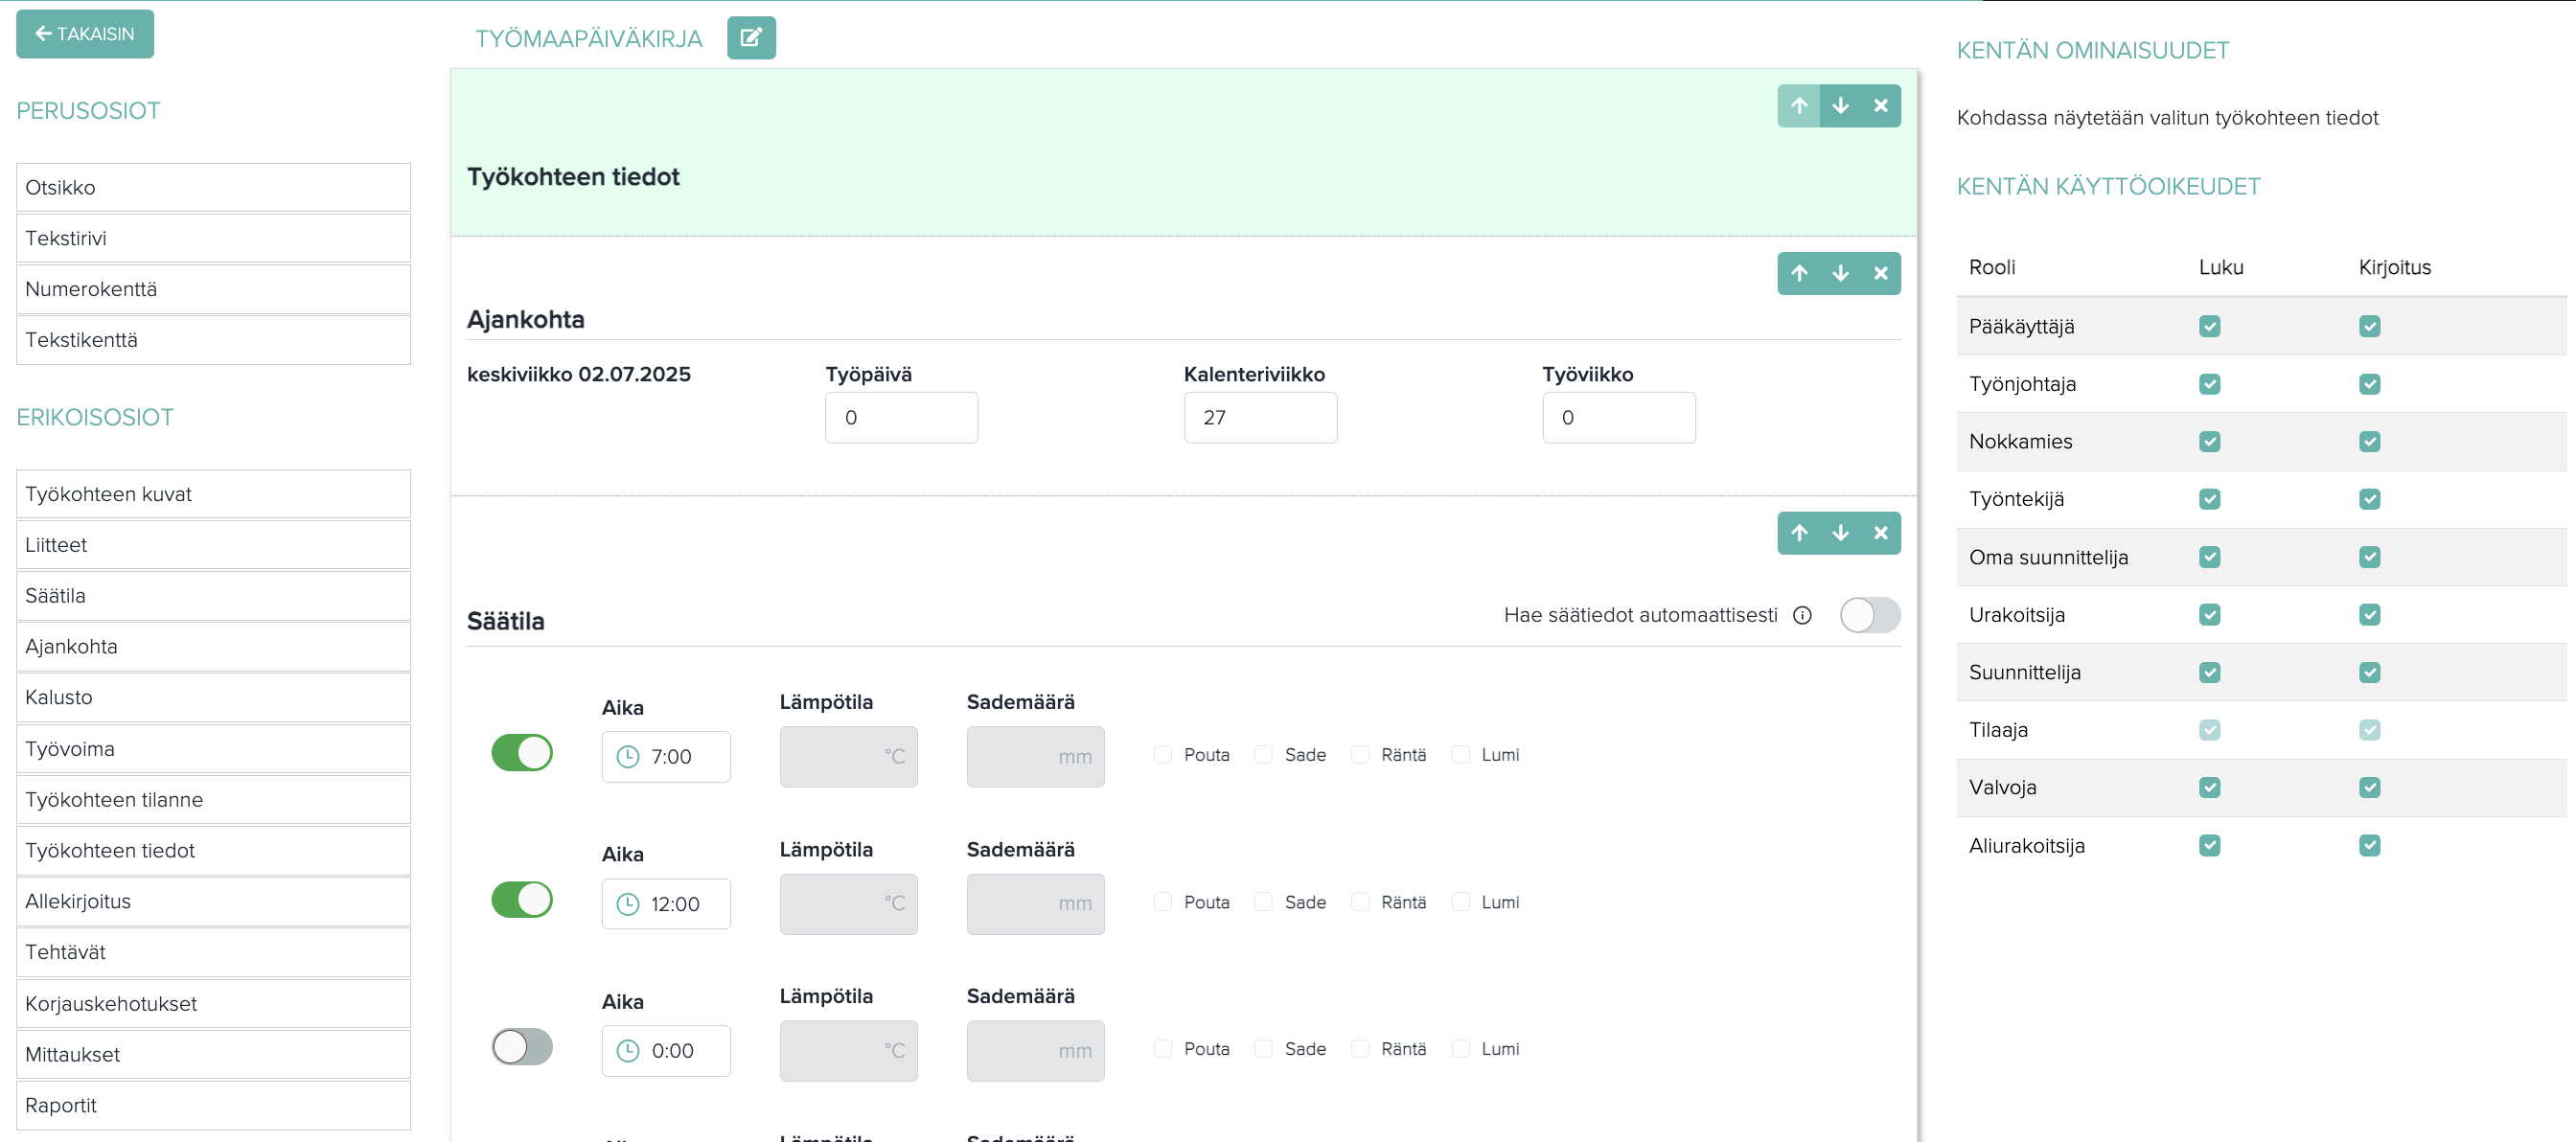Move Ajankohta section up
Viewport: 2576px width, 1142px height.
[1799, 273]
